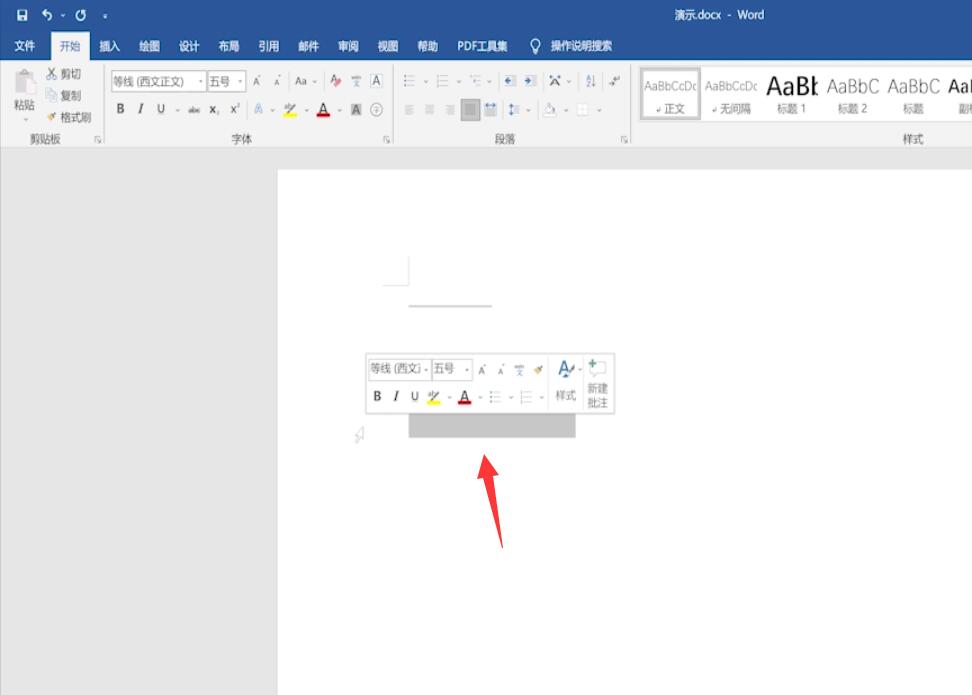The height and width of the screenshot is (695, 972).
Task: Apply yellow highlight in the ribbon
Action: point(290,110)
